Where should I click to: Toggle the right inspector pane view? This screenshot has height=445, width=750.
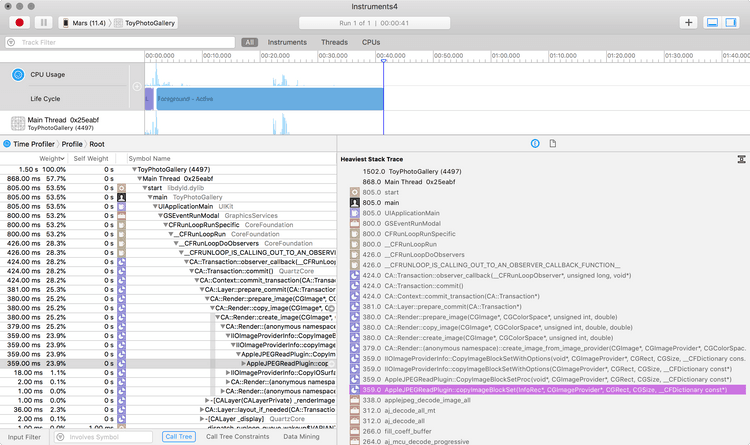pyautogui.click(x=730, y=22)
